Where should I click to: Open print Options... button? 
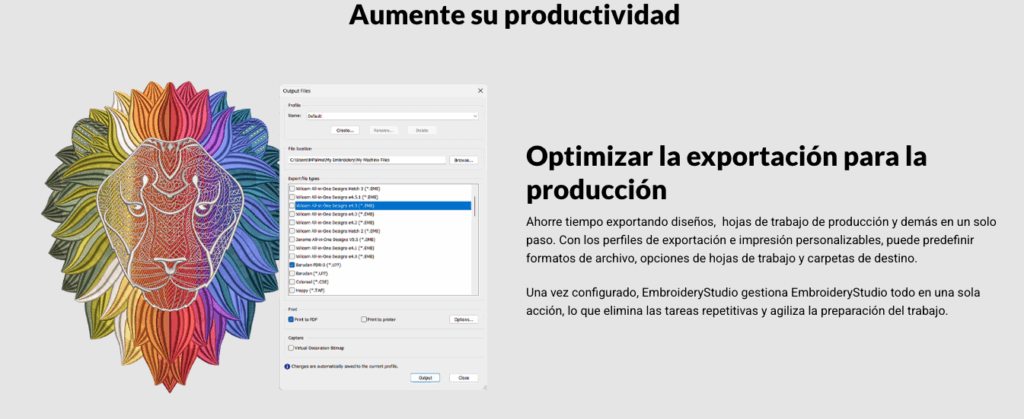(464, 320)
